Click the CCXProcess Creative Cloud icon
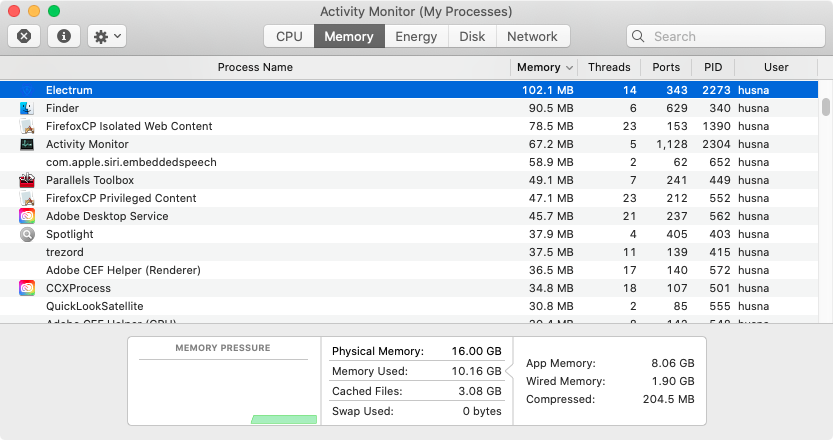This screenshot has width=833, height=440. coord(27,288)
